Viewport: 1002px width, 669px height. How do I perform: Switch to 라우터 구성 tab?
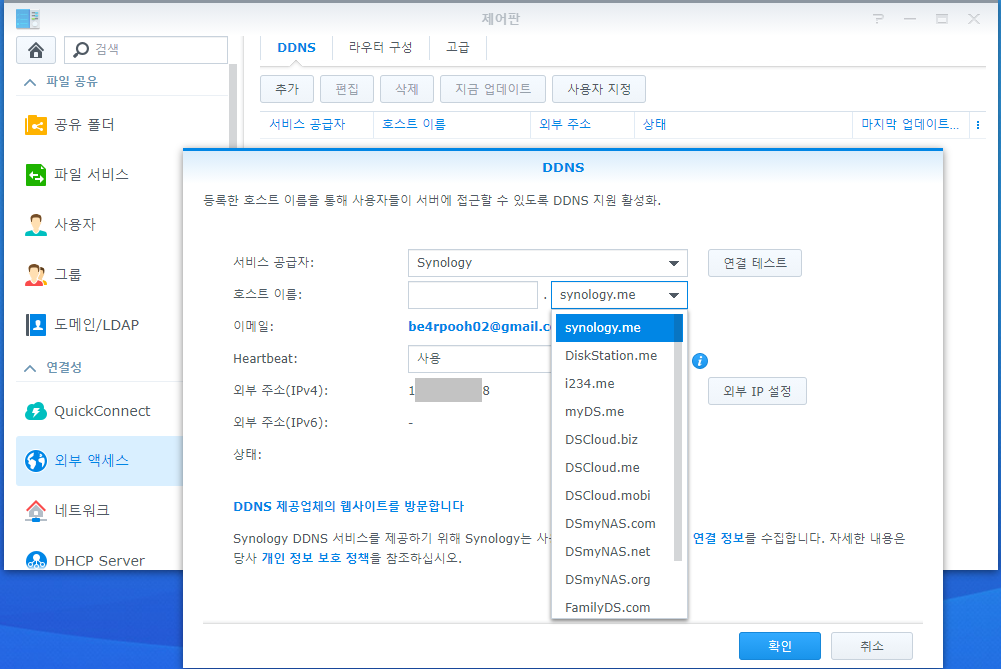click(x=380, y=47)
